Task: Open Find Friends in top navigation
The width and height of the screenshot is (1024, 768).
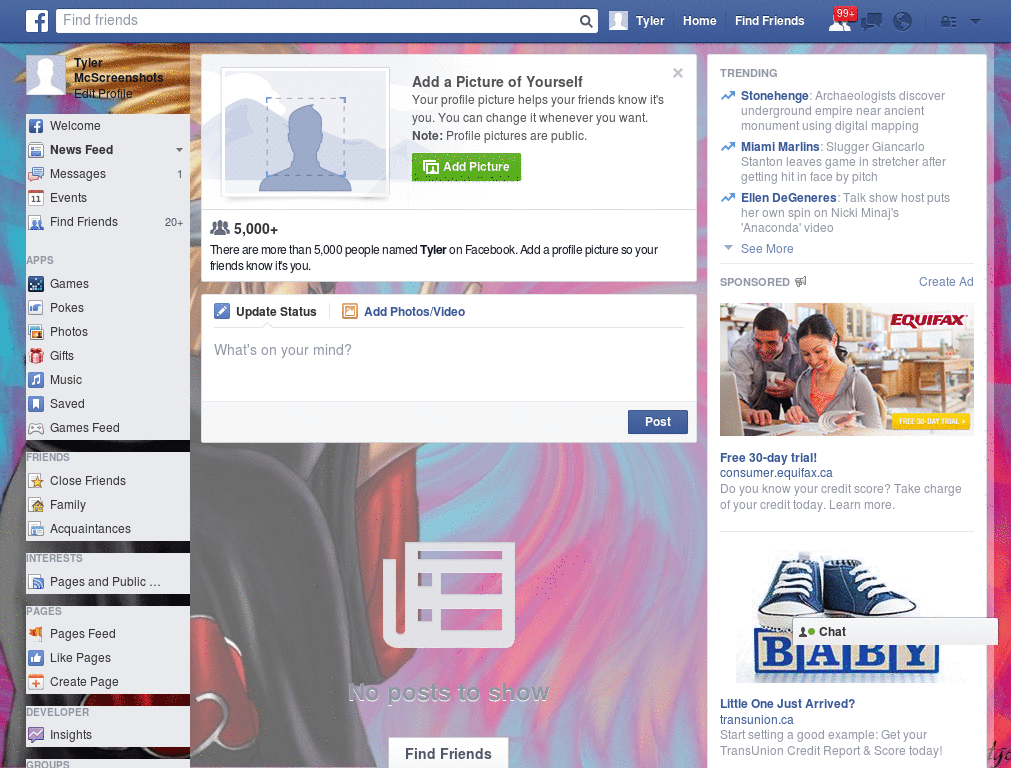Action: click(769, 21)
